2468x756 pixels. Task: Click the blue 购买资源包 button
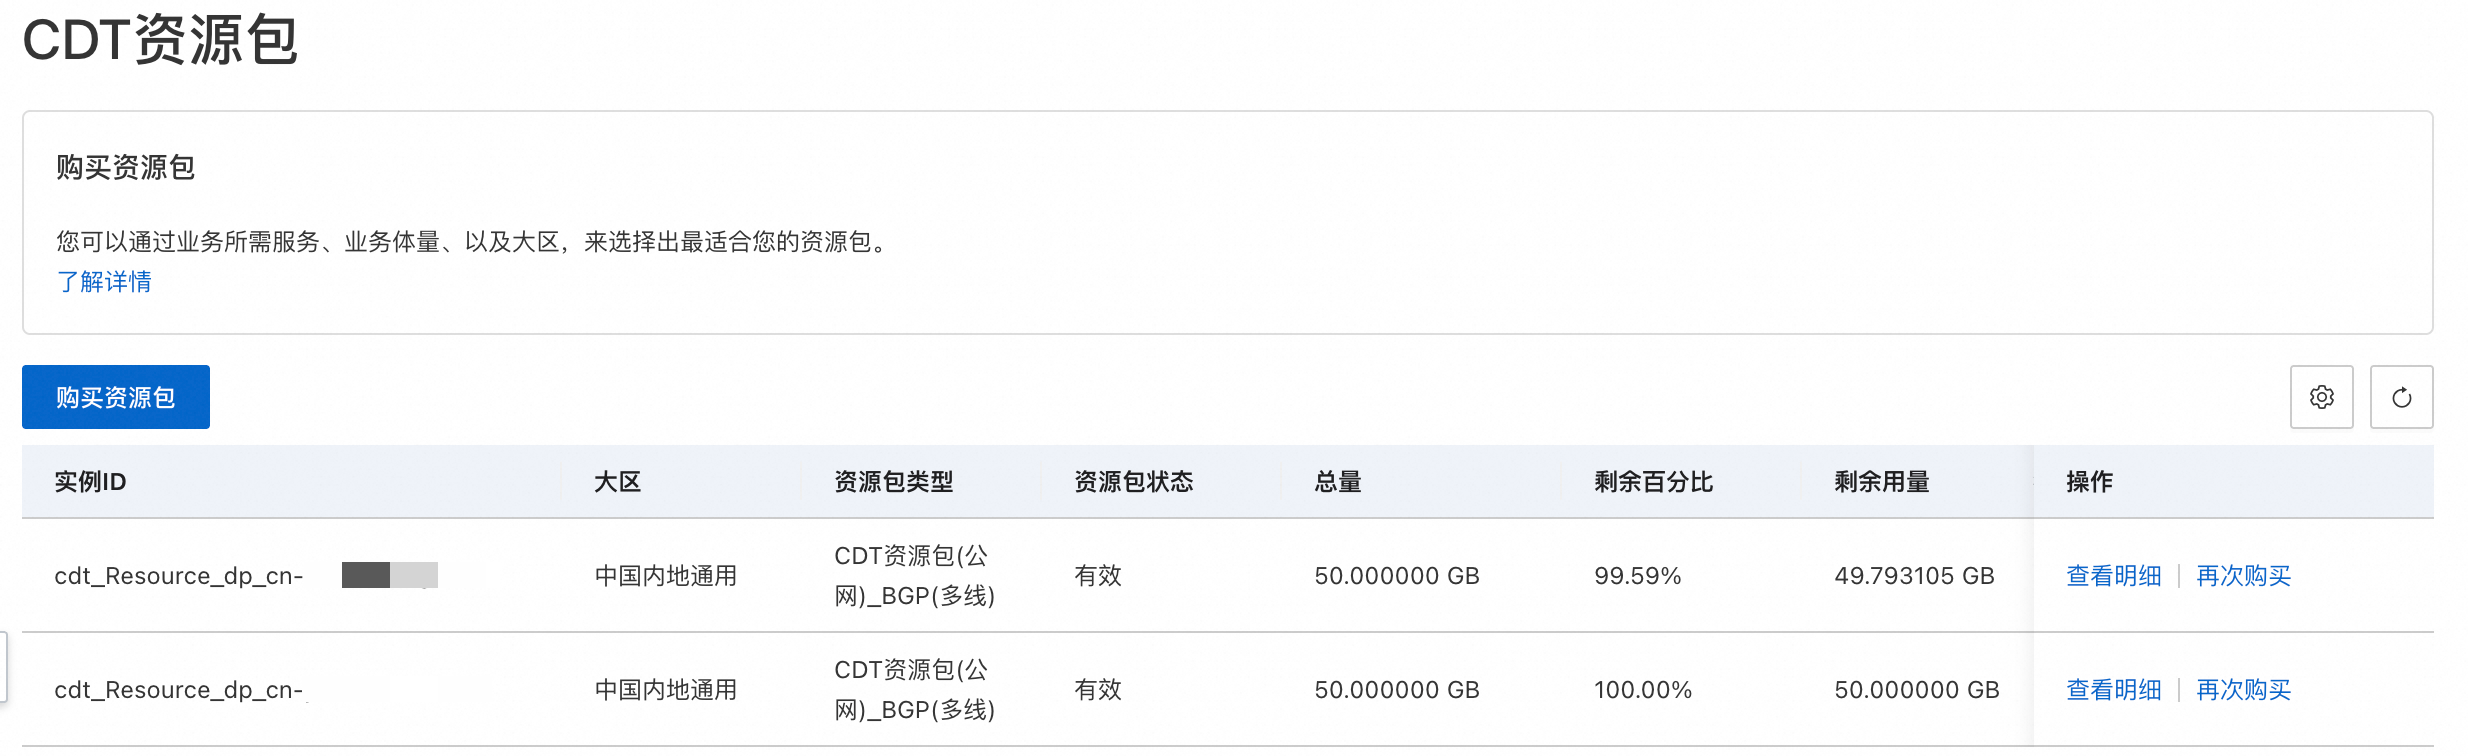pos(116,397)
